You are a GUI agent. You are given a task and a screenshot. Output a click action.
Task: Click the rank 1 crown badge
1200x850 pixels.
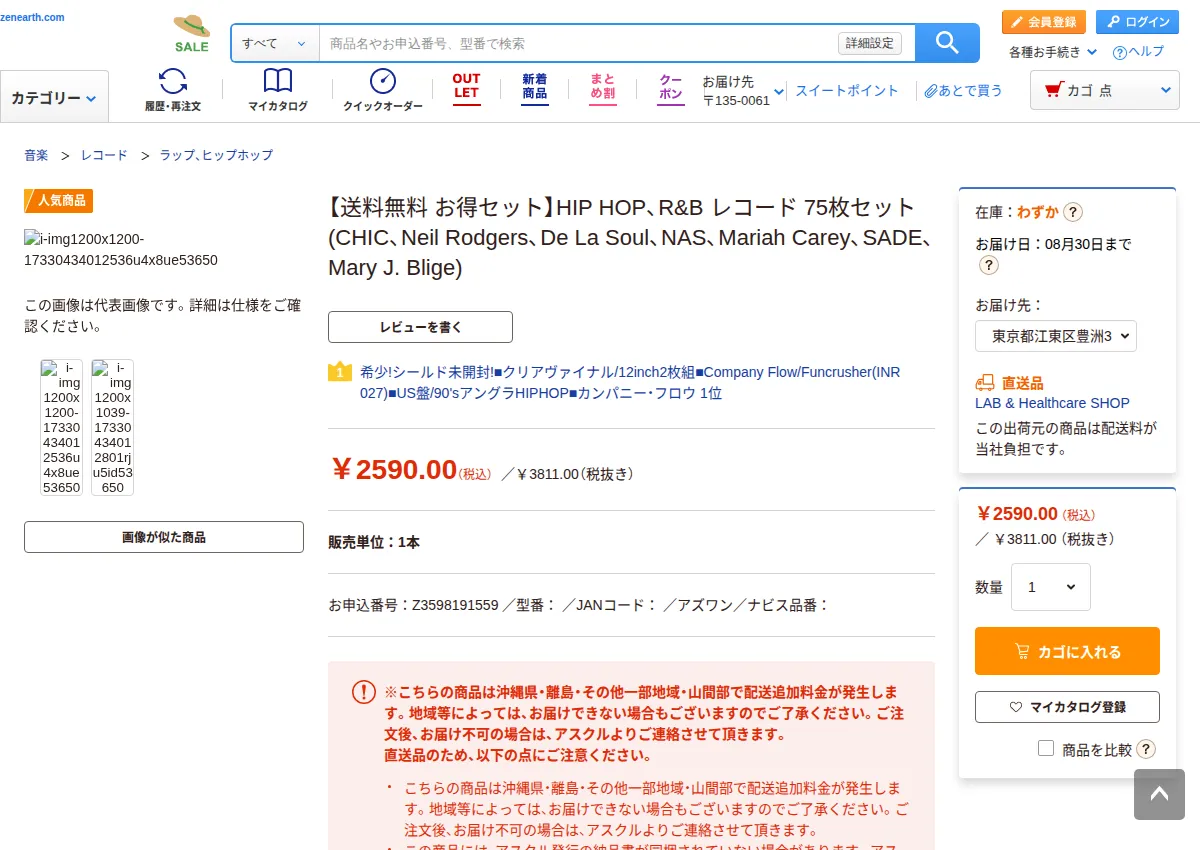(340, 372)
